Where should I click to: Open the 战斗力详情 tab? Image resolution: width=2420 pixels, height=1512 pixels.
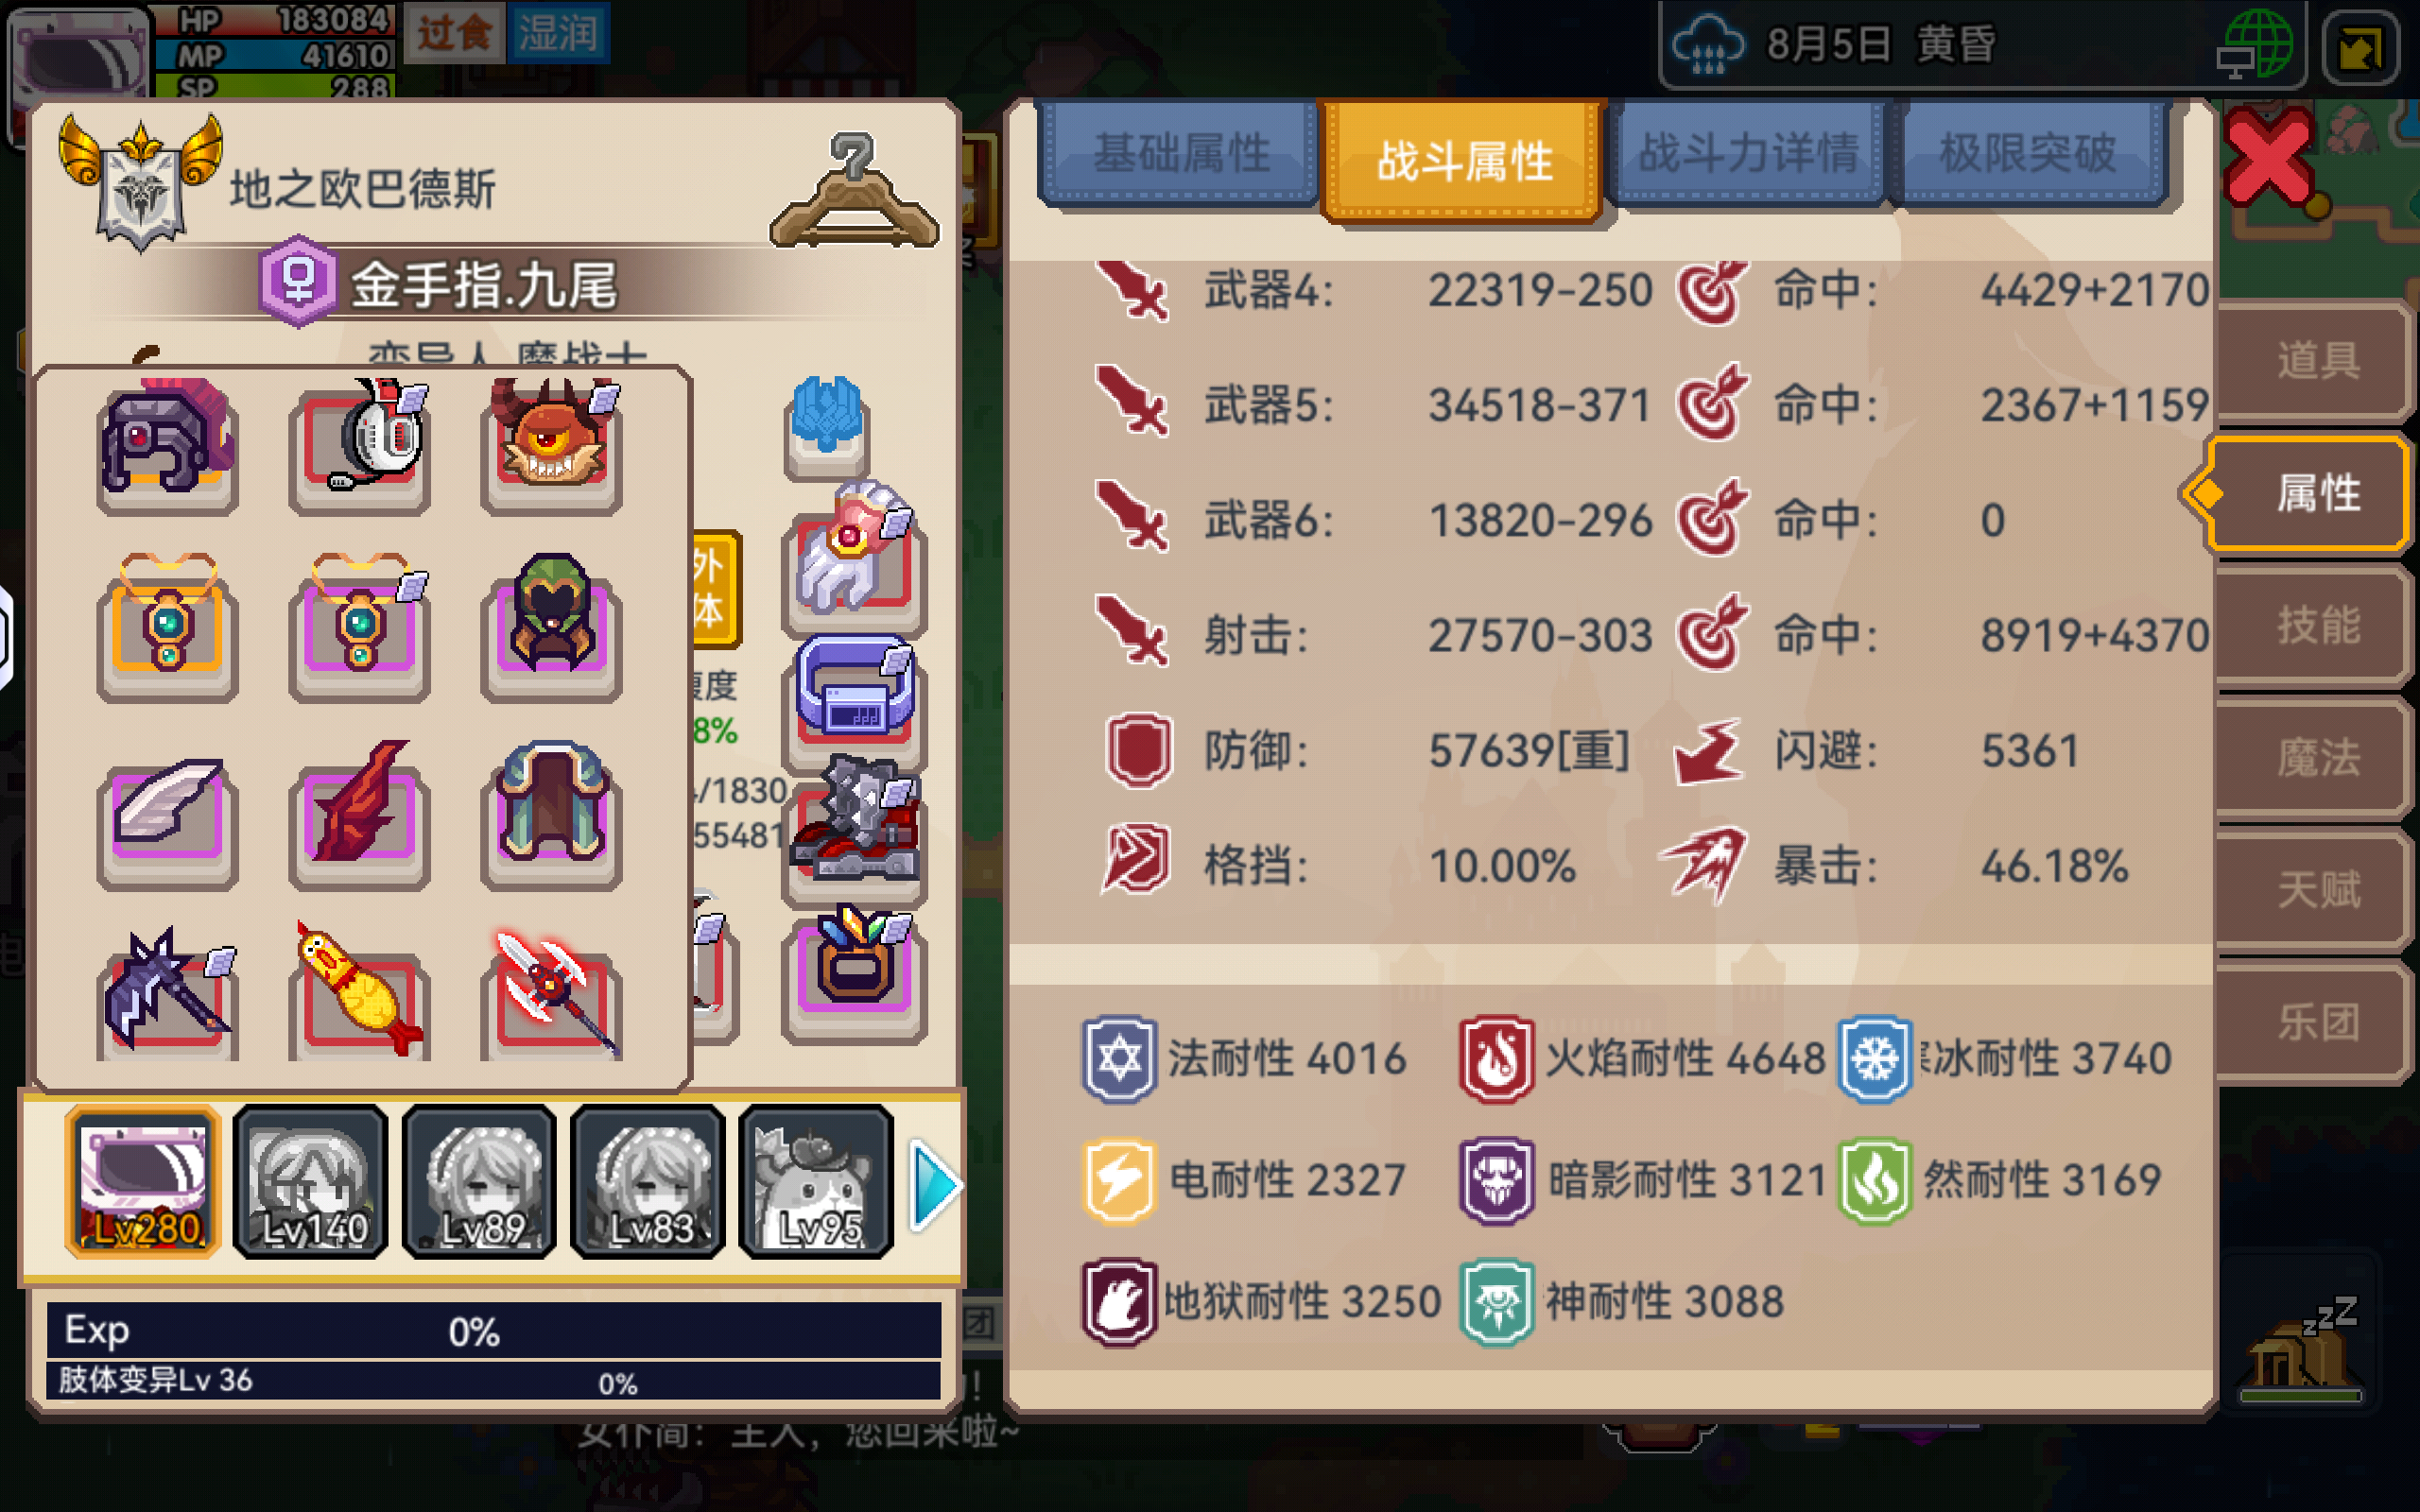(1748, 154)
